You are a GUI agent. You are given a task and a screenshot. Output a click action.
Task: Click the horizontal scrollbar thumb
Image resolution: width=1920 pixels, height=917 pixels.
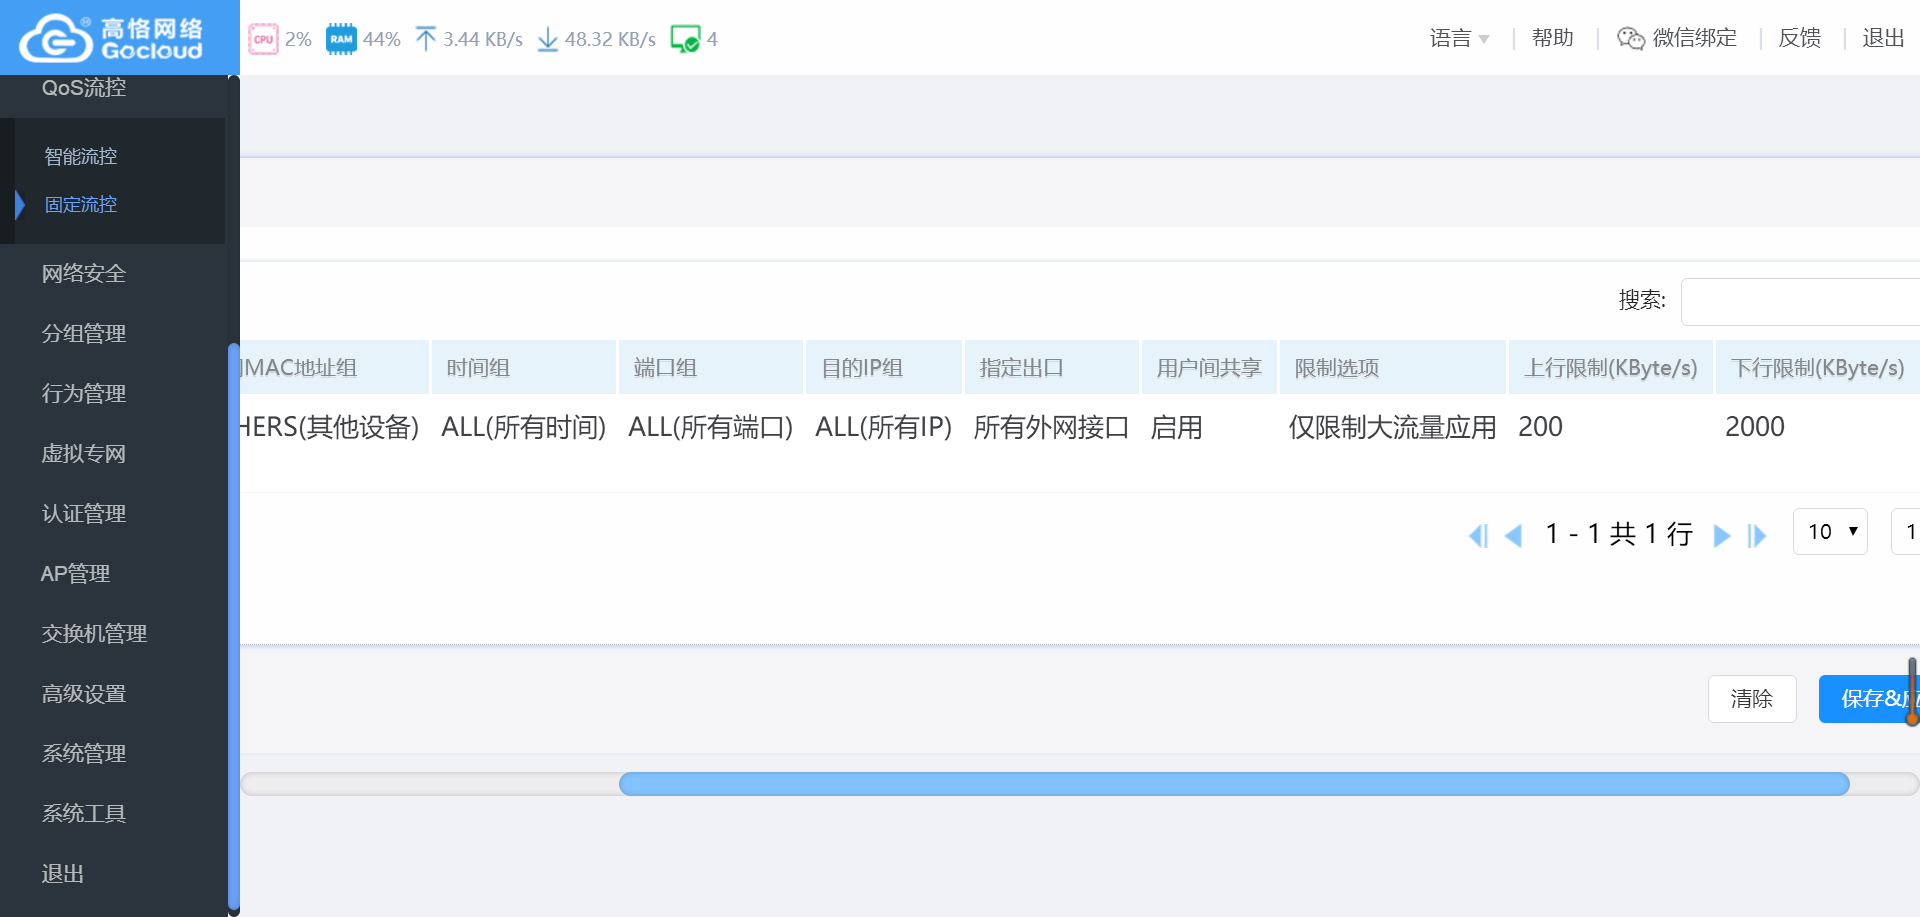(1234, 784)
